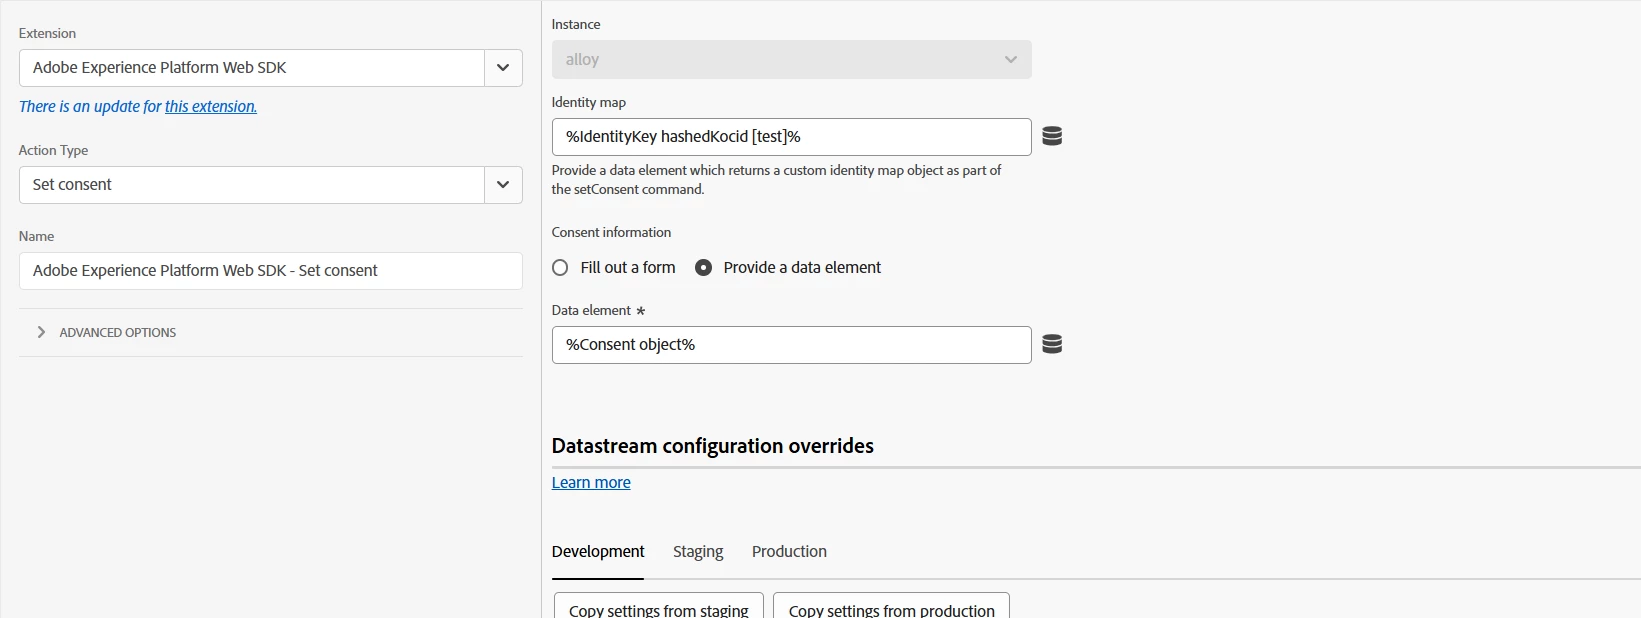Switch to the Development tab
Screen dimensions: 1641x618
coord(598,552)
